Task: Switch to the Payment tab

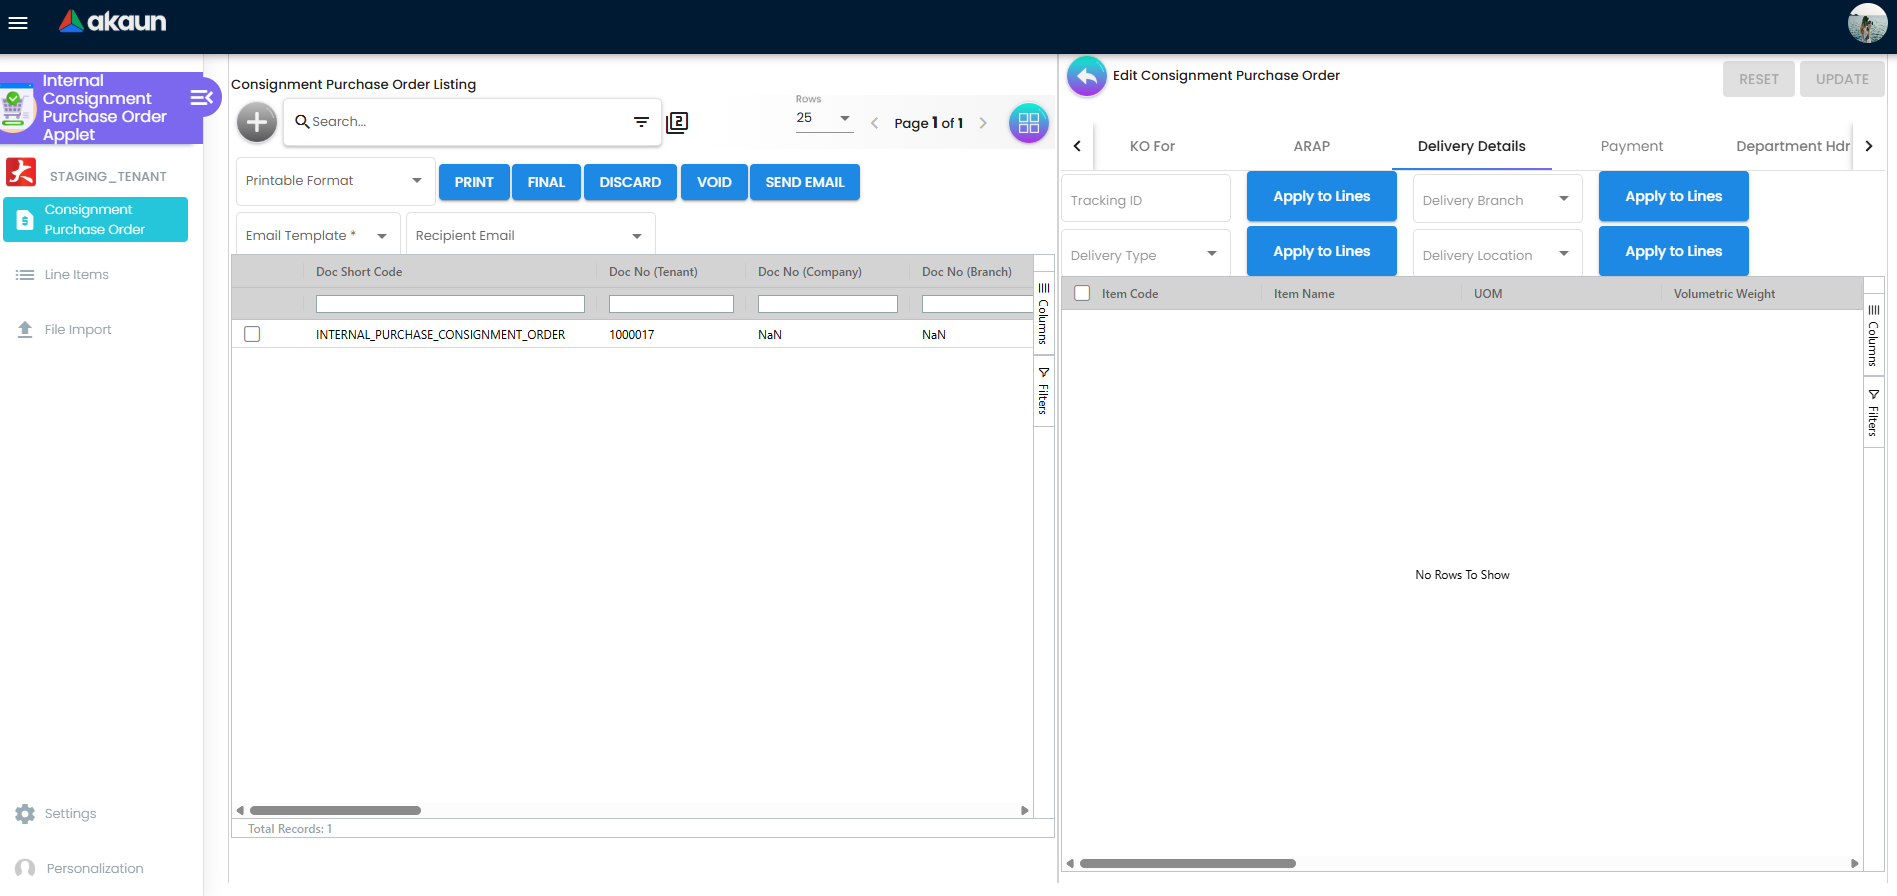Action: 1631,146
